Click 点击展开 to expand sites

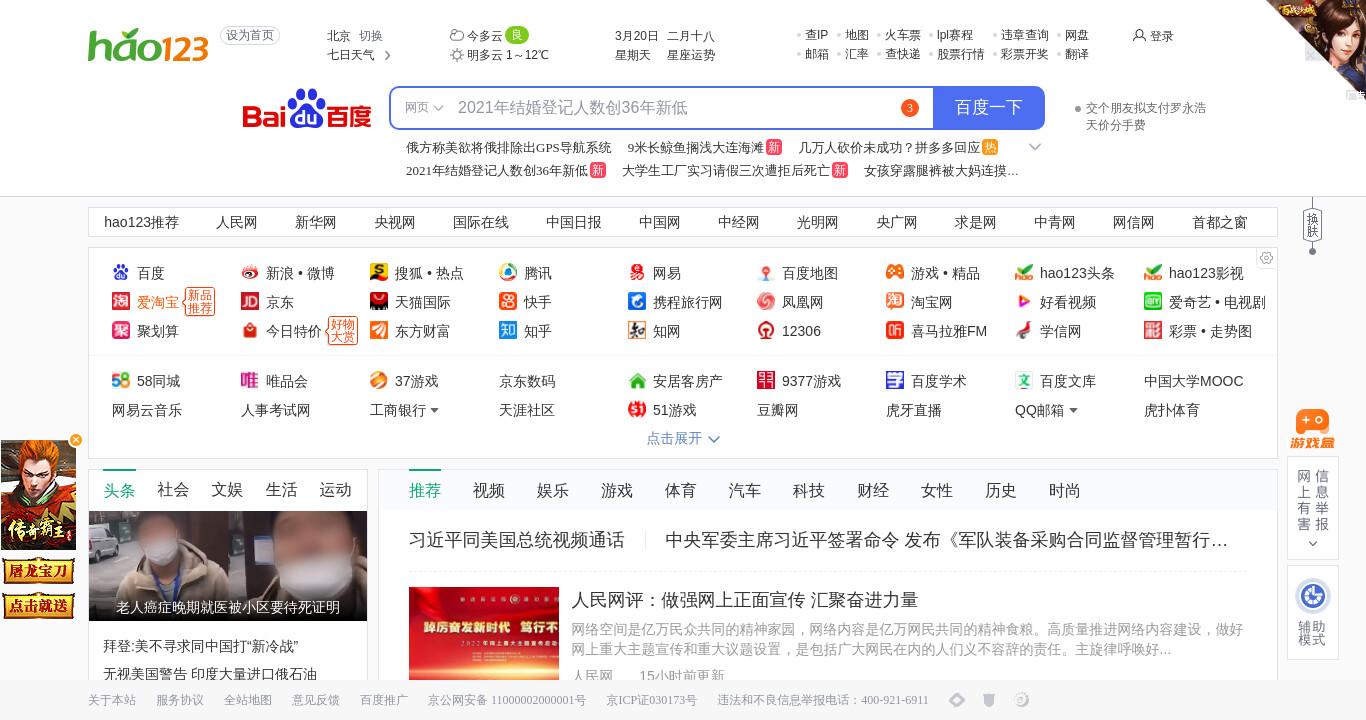(683, 438)
